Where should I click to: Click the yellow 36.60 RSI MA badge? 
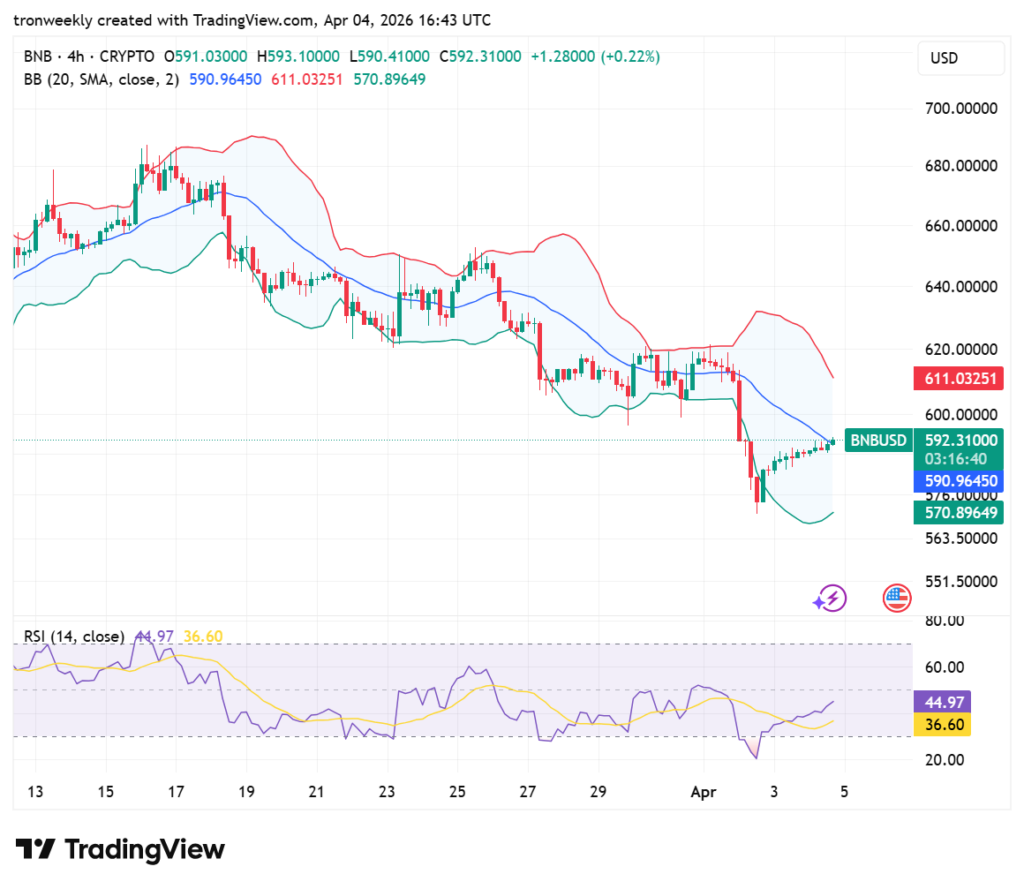[x=941, y=725]
